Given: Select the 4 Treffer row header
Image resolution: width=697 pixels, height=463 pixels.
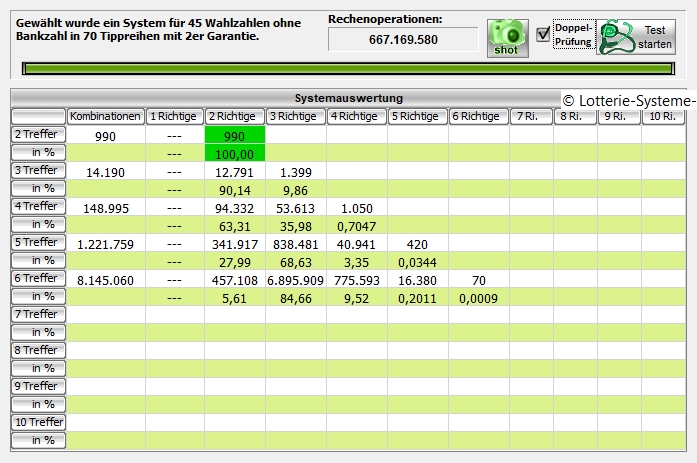Looking at the screenshot, I should 38,206.
